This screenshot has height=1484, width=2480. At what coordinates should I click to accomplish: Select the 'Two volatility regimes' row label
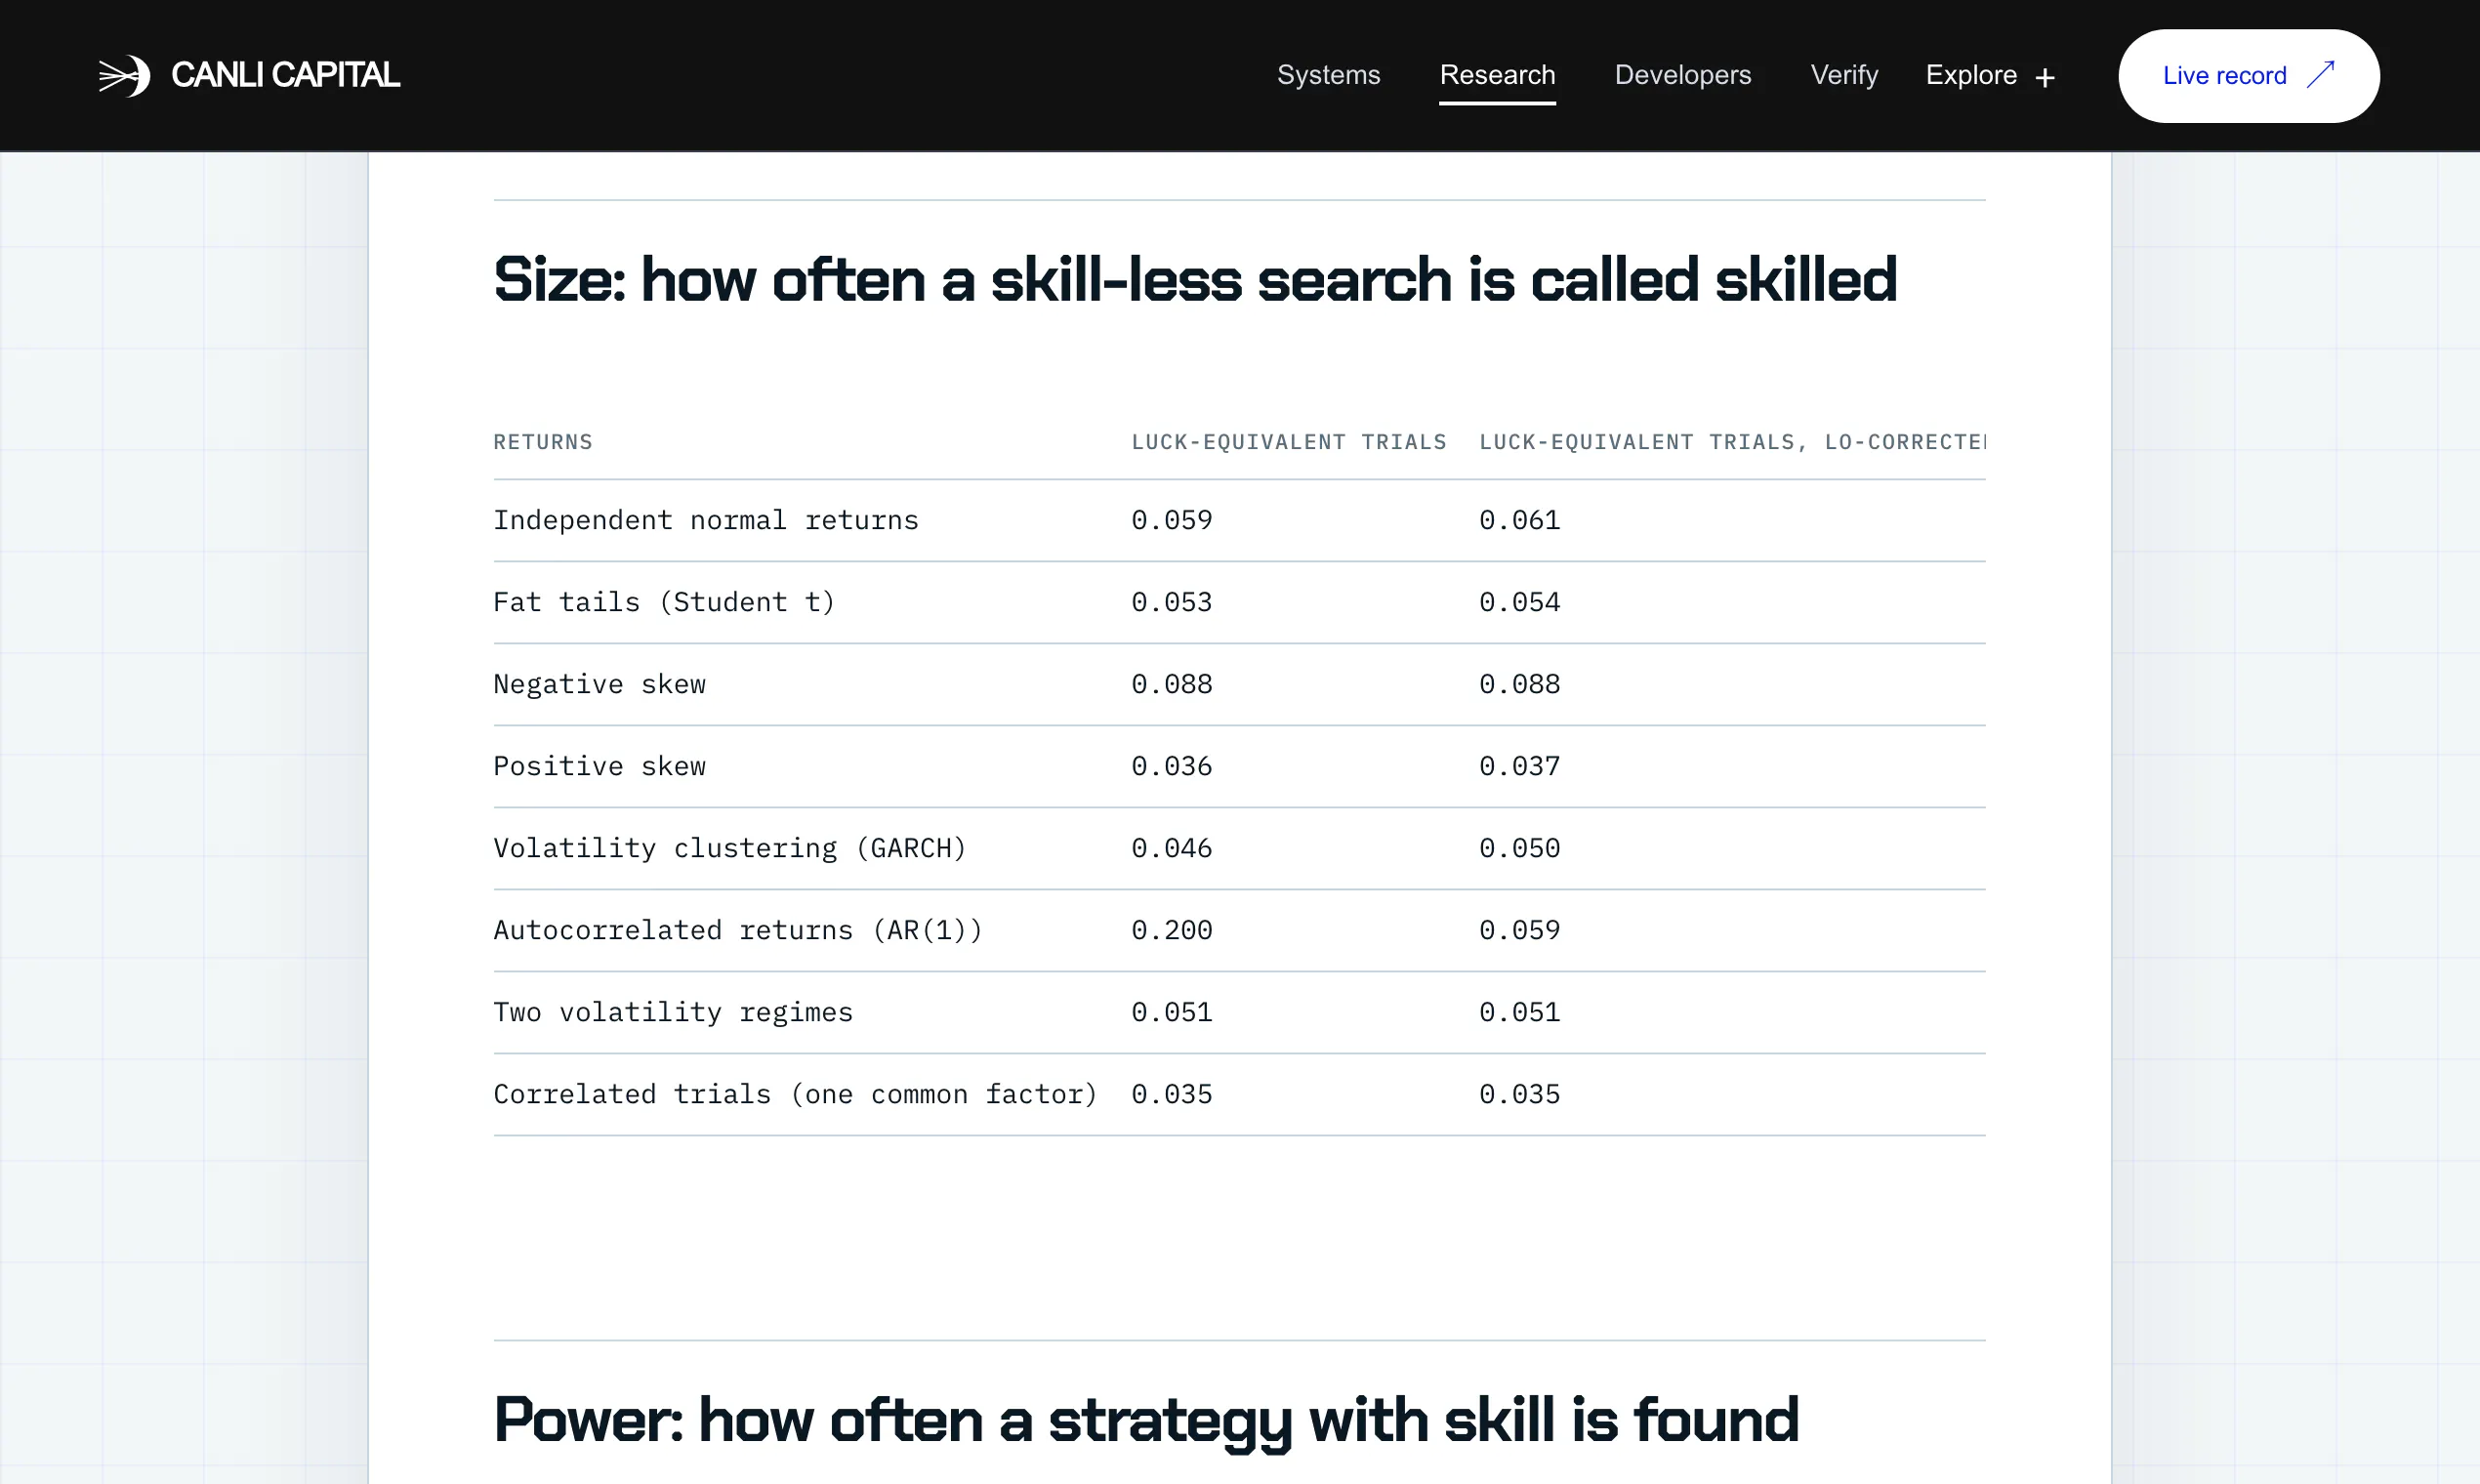click(673, 1012)
